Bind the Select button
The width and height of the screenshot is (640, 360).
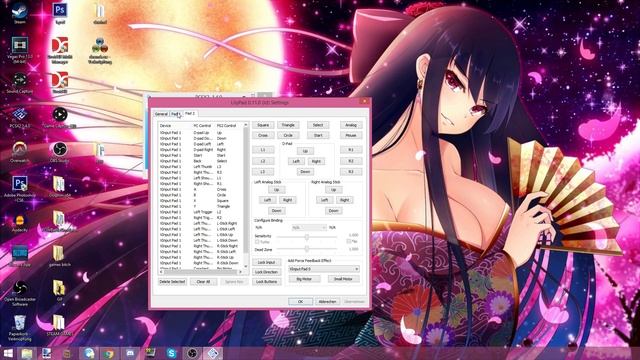318,125
